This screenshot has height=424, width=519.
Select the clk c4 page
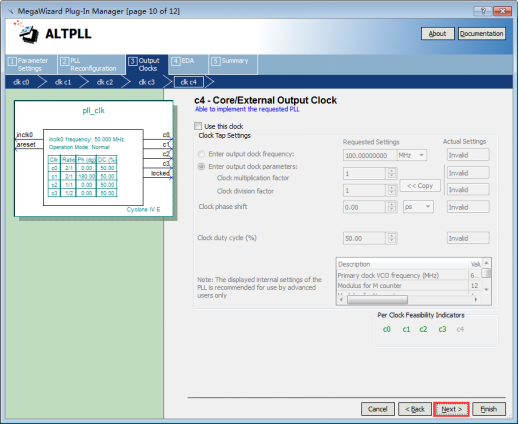click(x=189, y=82)
